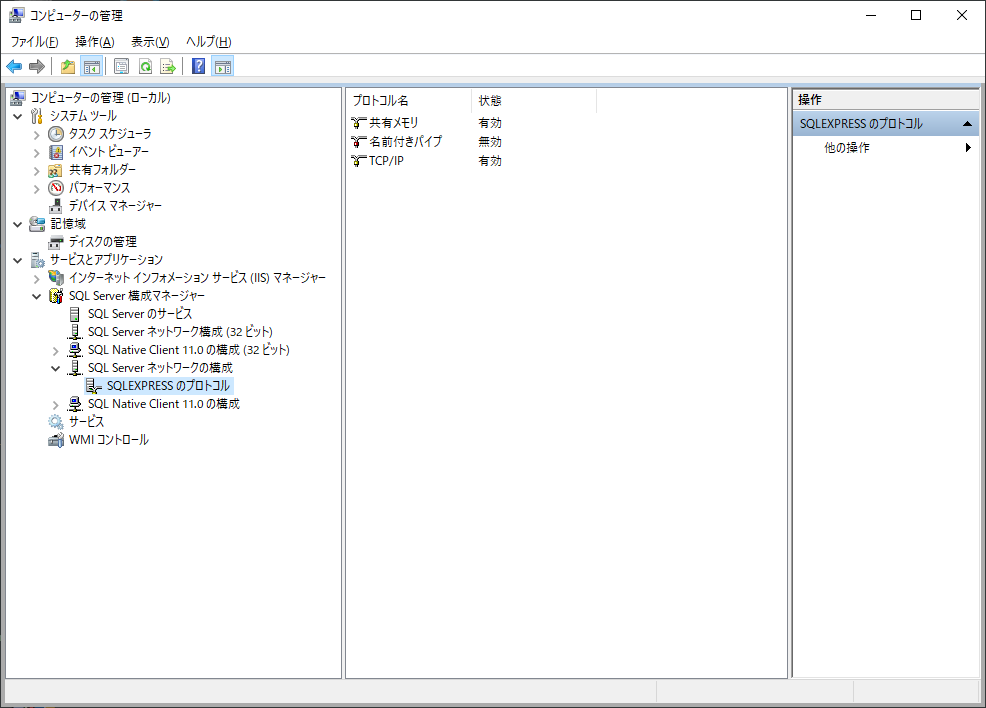Open Help via the question mark icon
Image resolution: width=986 pixels, height=708 pixels.
pyautogui.click(x=198, y=66)
